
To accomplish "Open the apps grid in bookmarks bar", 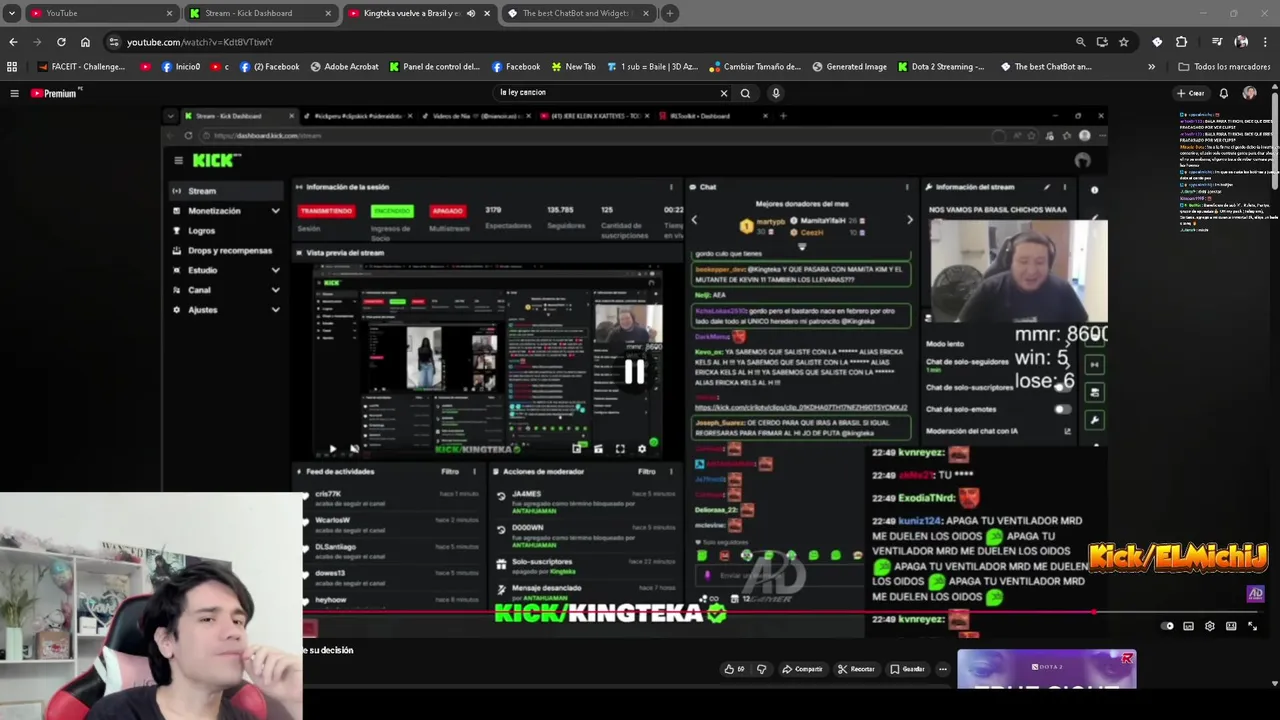I will pos(12,67).
